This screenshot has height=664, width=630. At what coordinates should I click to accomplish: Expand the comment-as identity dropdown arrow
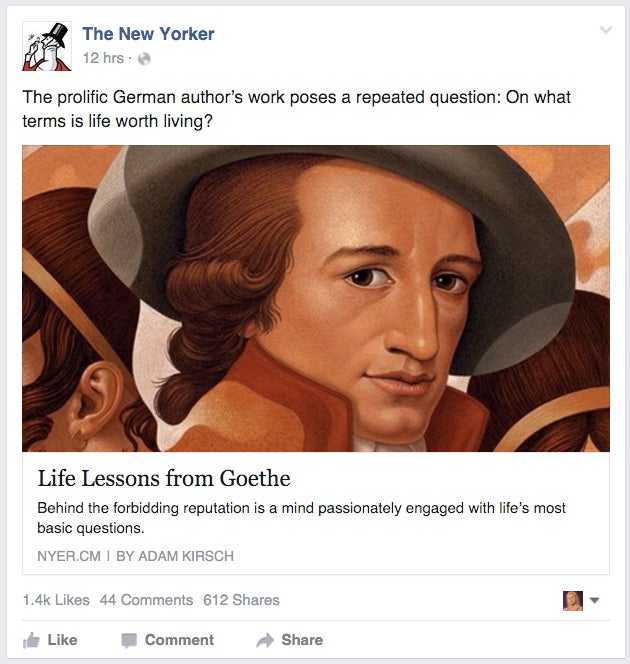click(594, 600)
